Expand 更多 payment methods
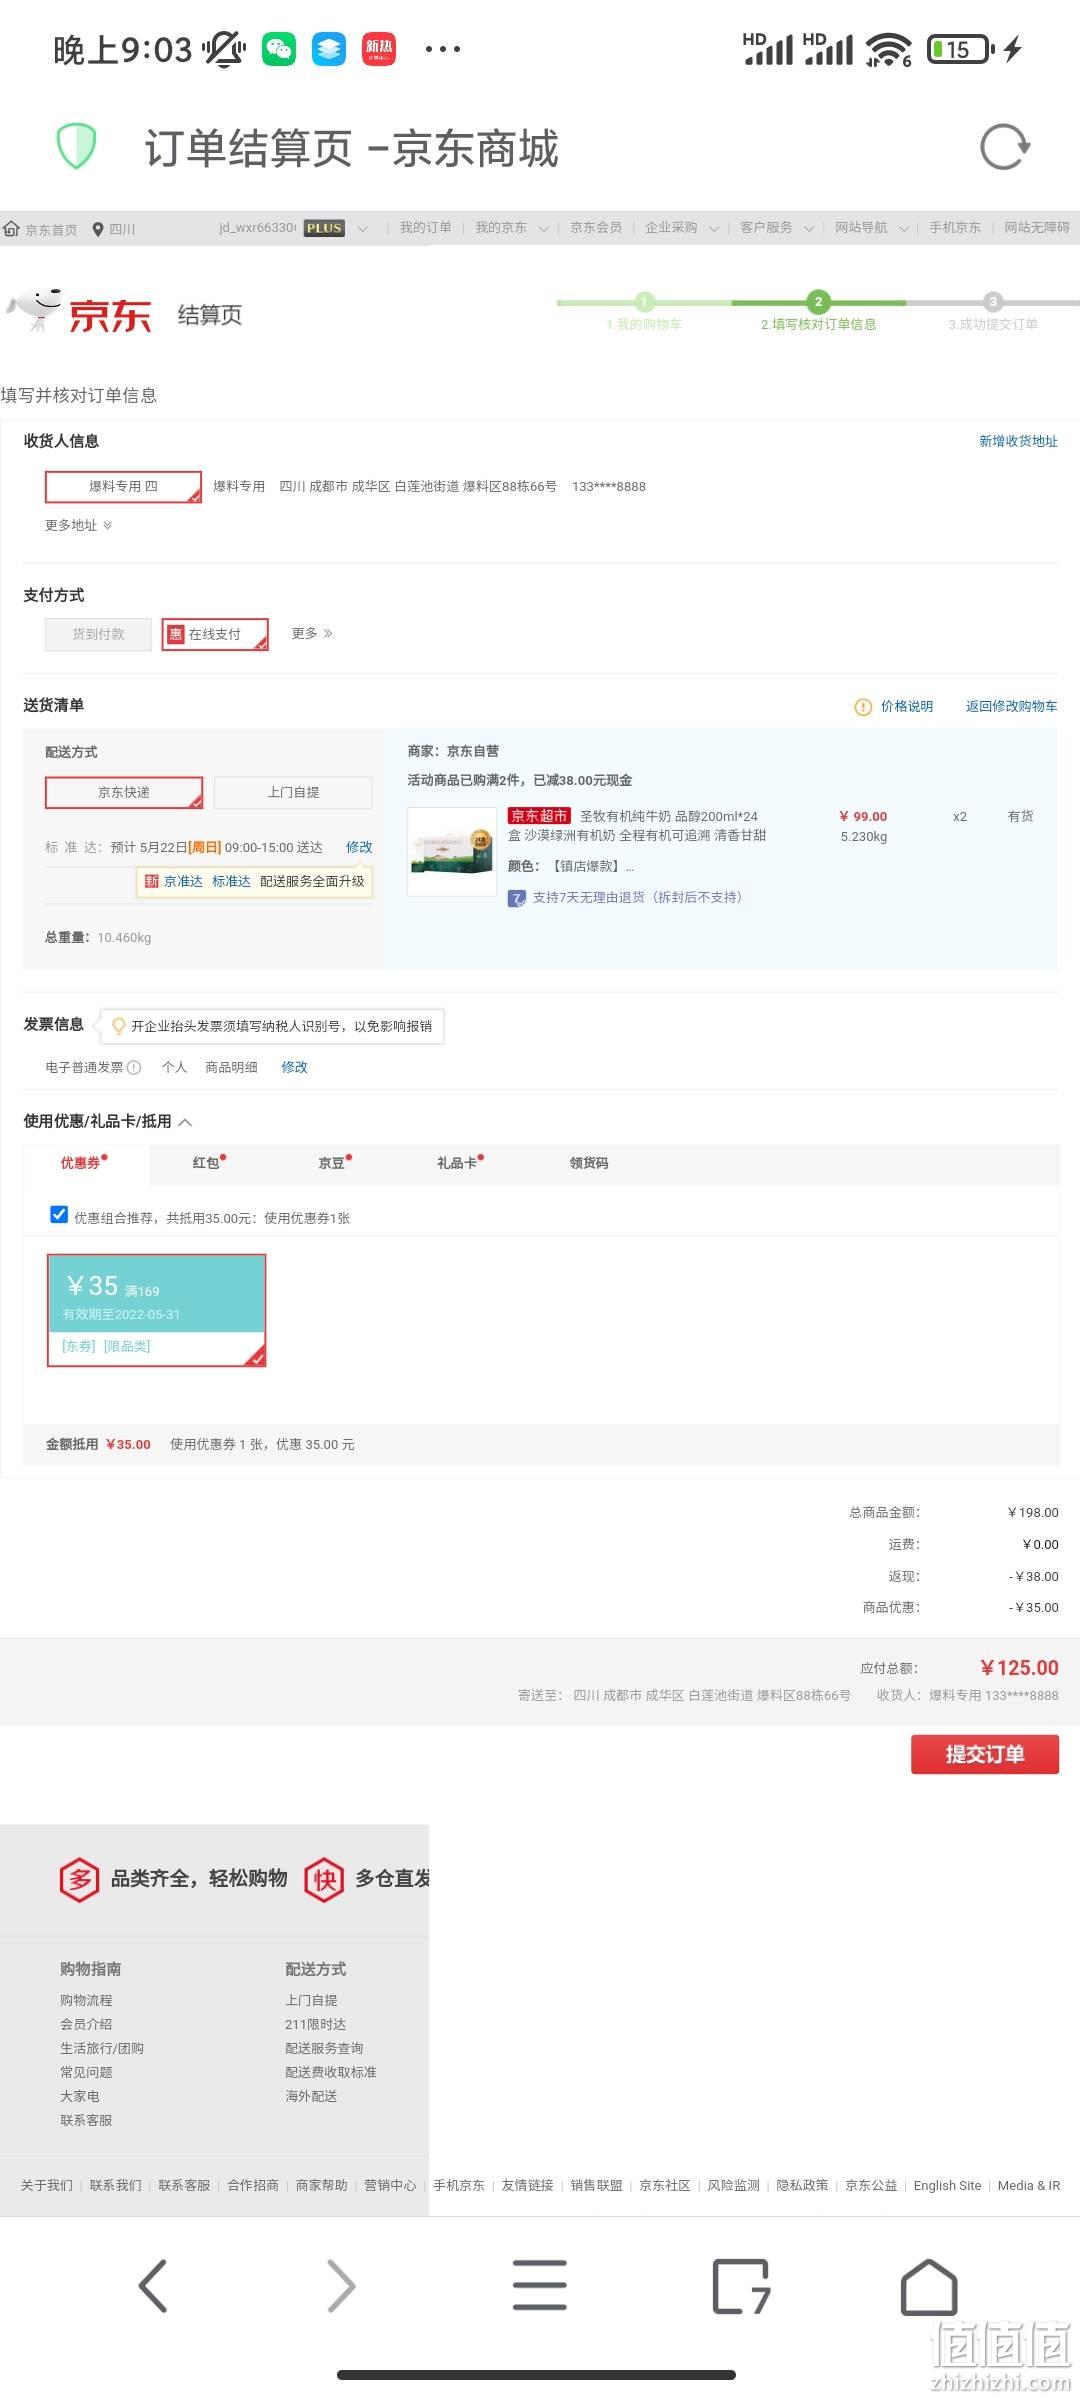The width and height of the screenshot is (1080, 2400). (312, 634)
